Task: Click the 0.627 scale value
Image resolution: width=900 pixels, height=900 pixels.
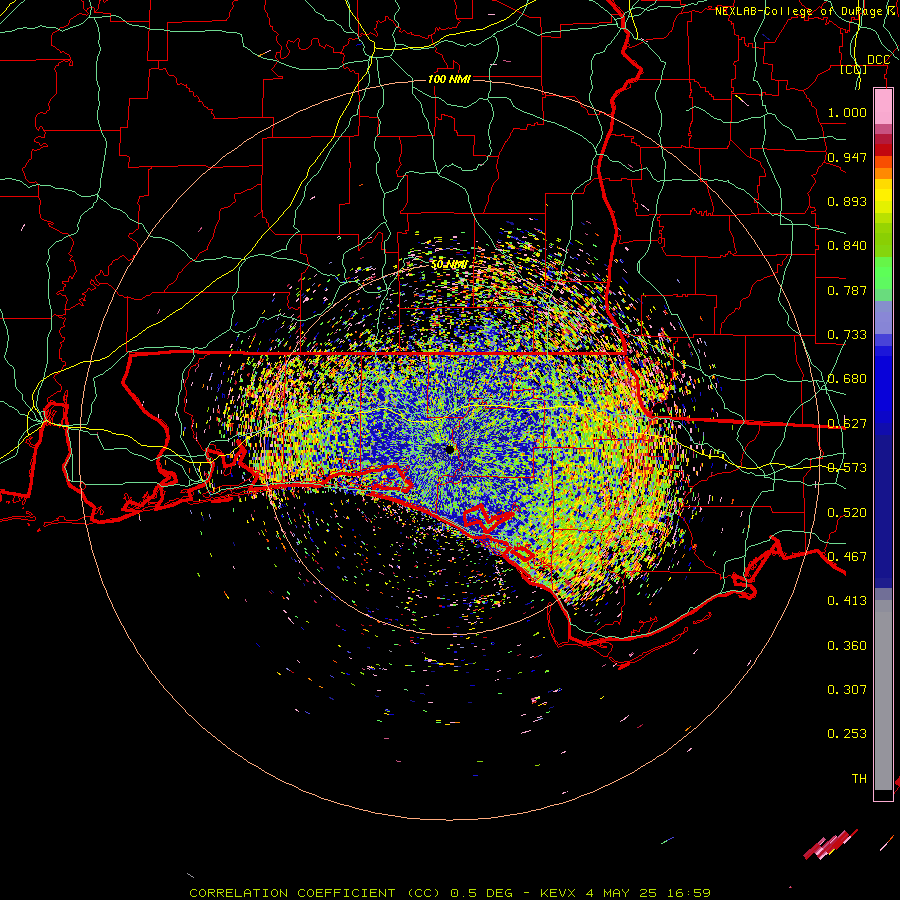Action: coord(847,424)
